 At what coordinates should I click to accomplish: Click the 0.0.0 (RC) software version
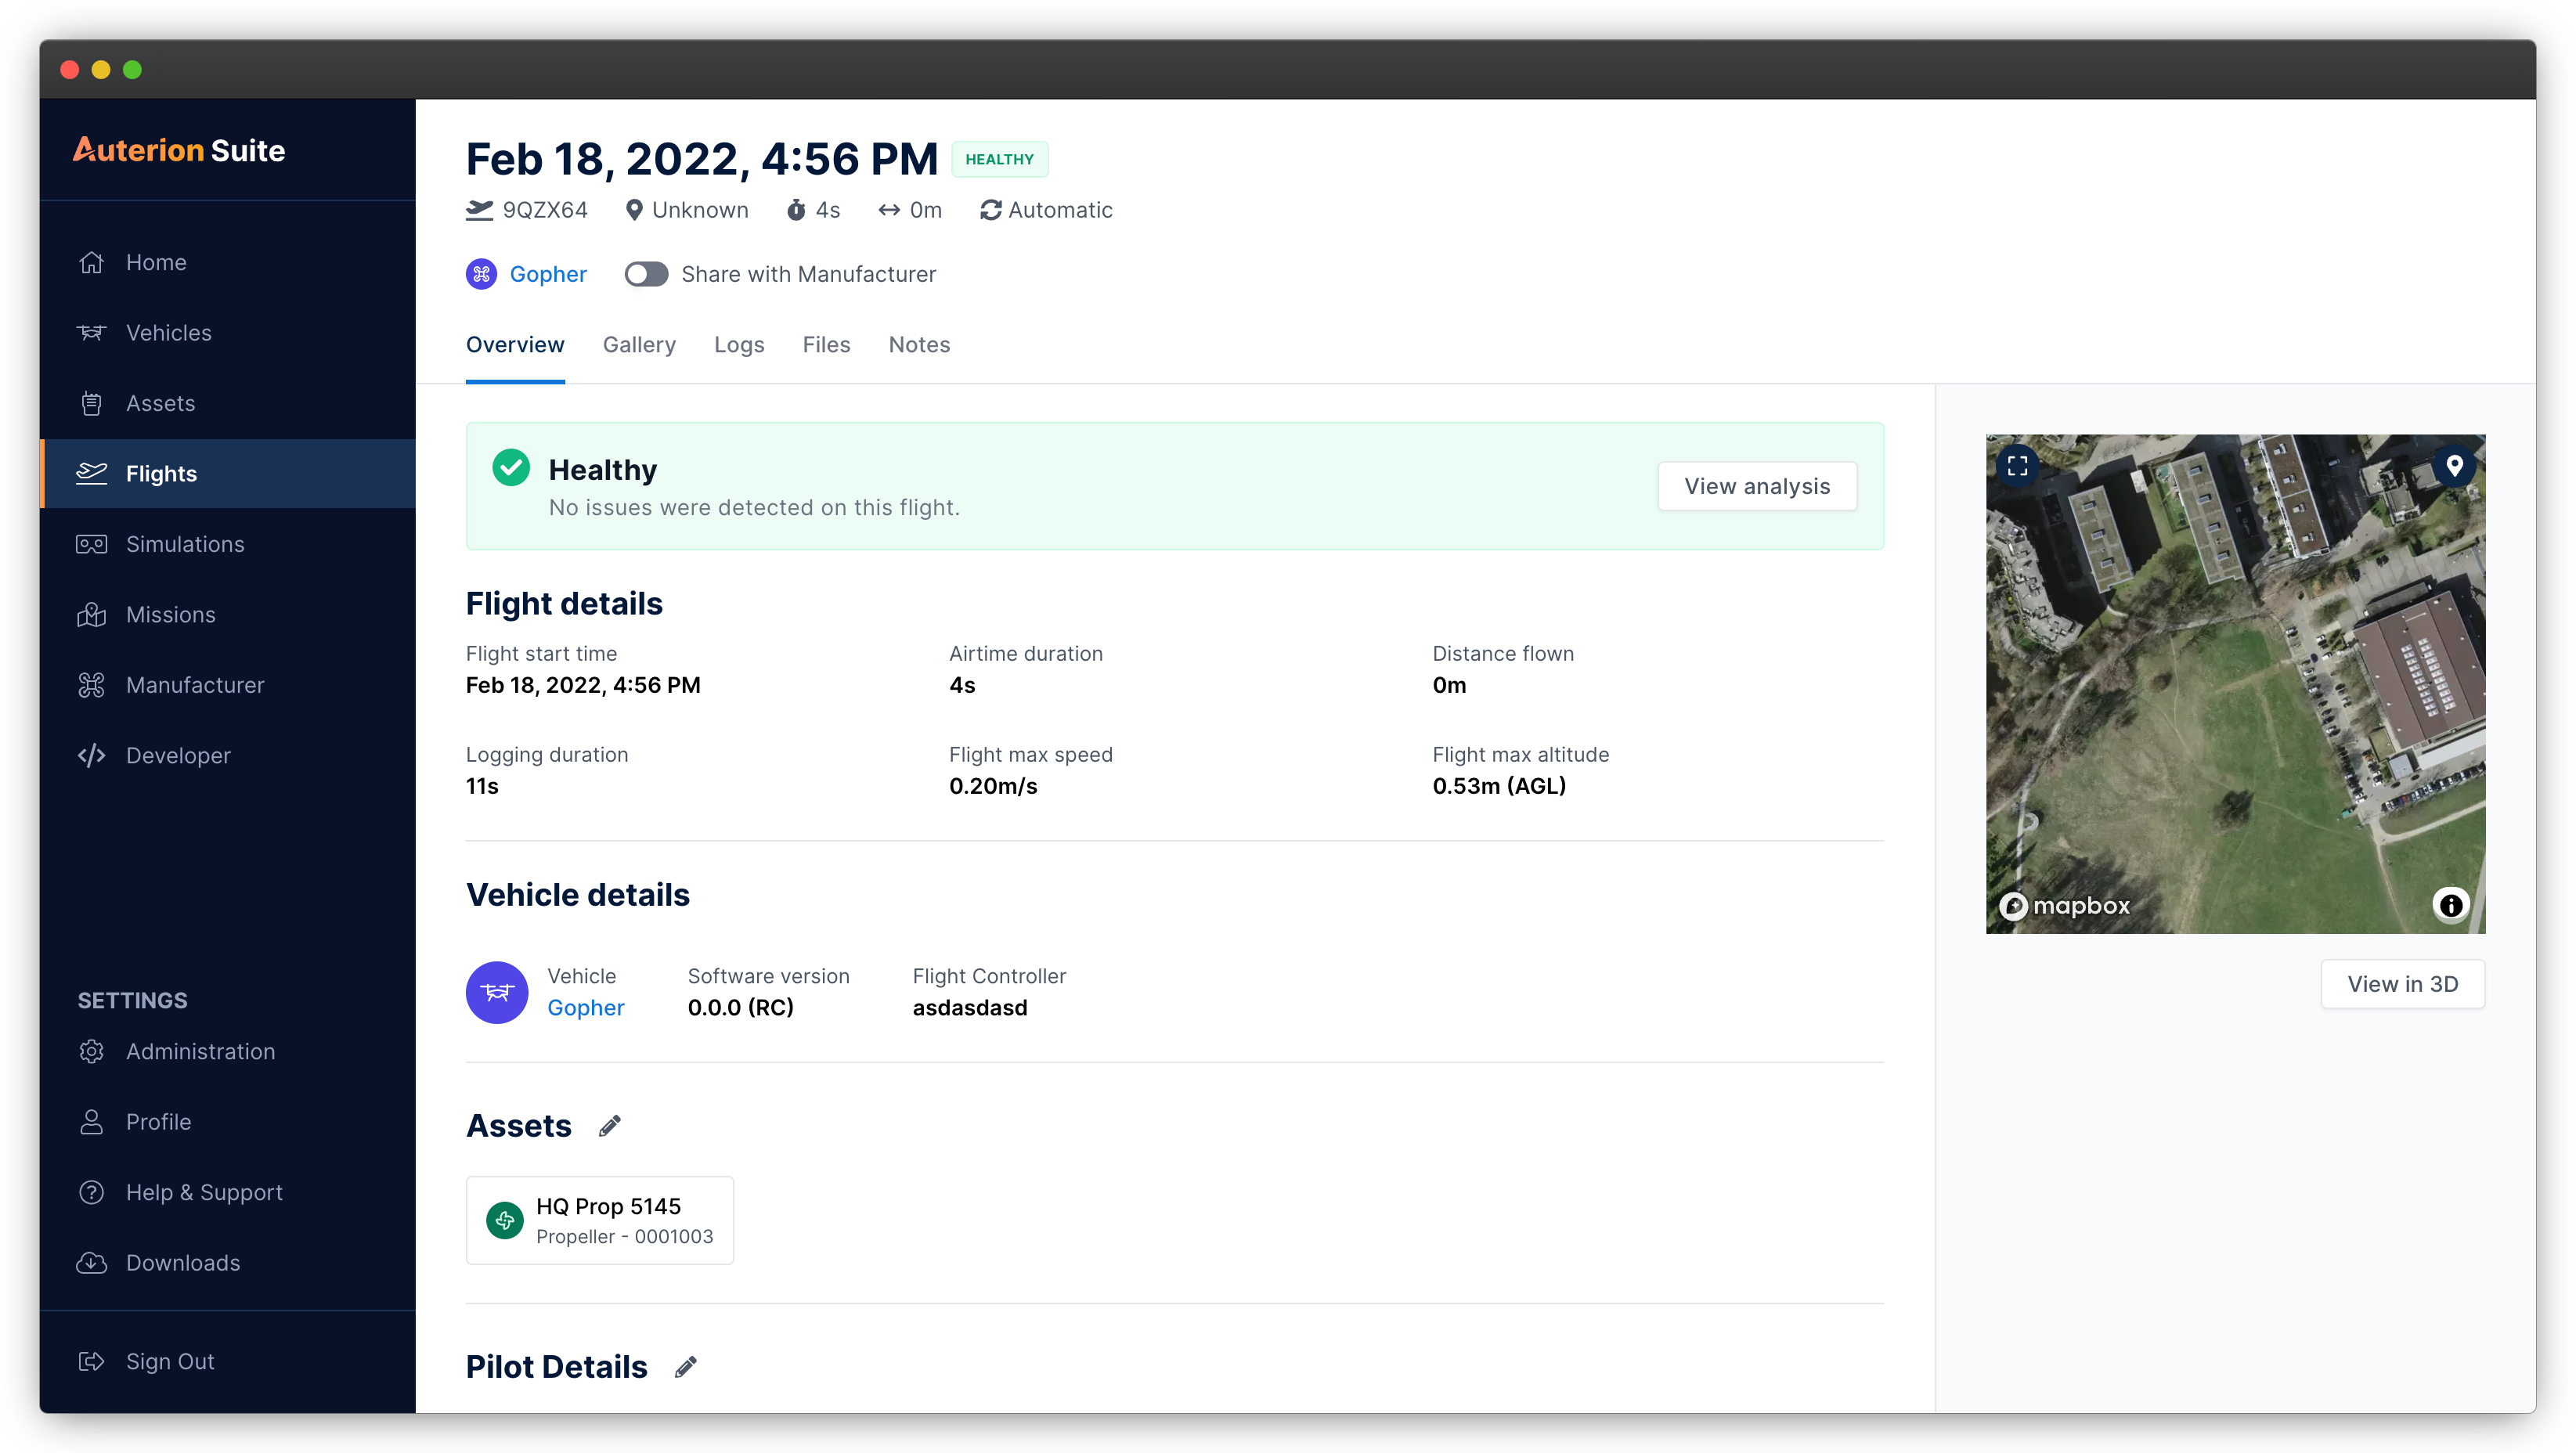741,1007
